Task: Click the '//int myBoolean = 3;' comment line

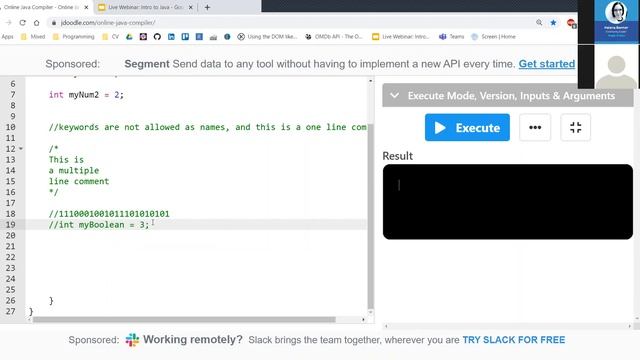Action: pyautogui.click(x=99, y=224)
